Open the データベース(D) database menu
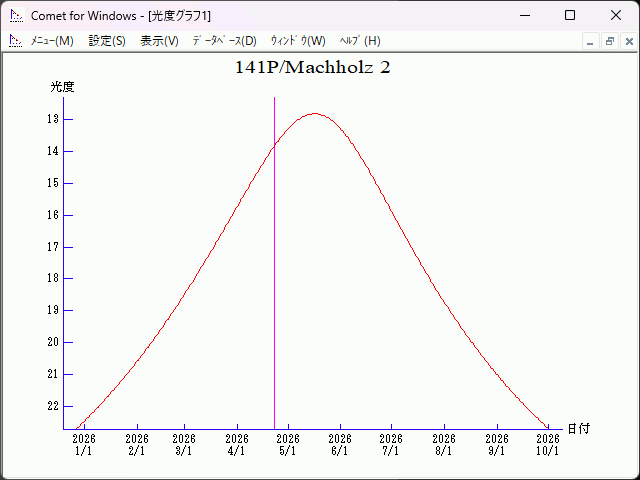This screenshot has height=480, width=640. coord(224,41)
